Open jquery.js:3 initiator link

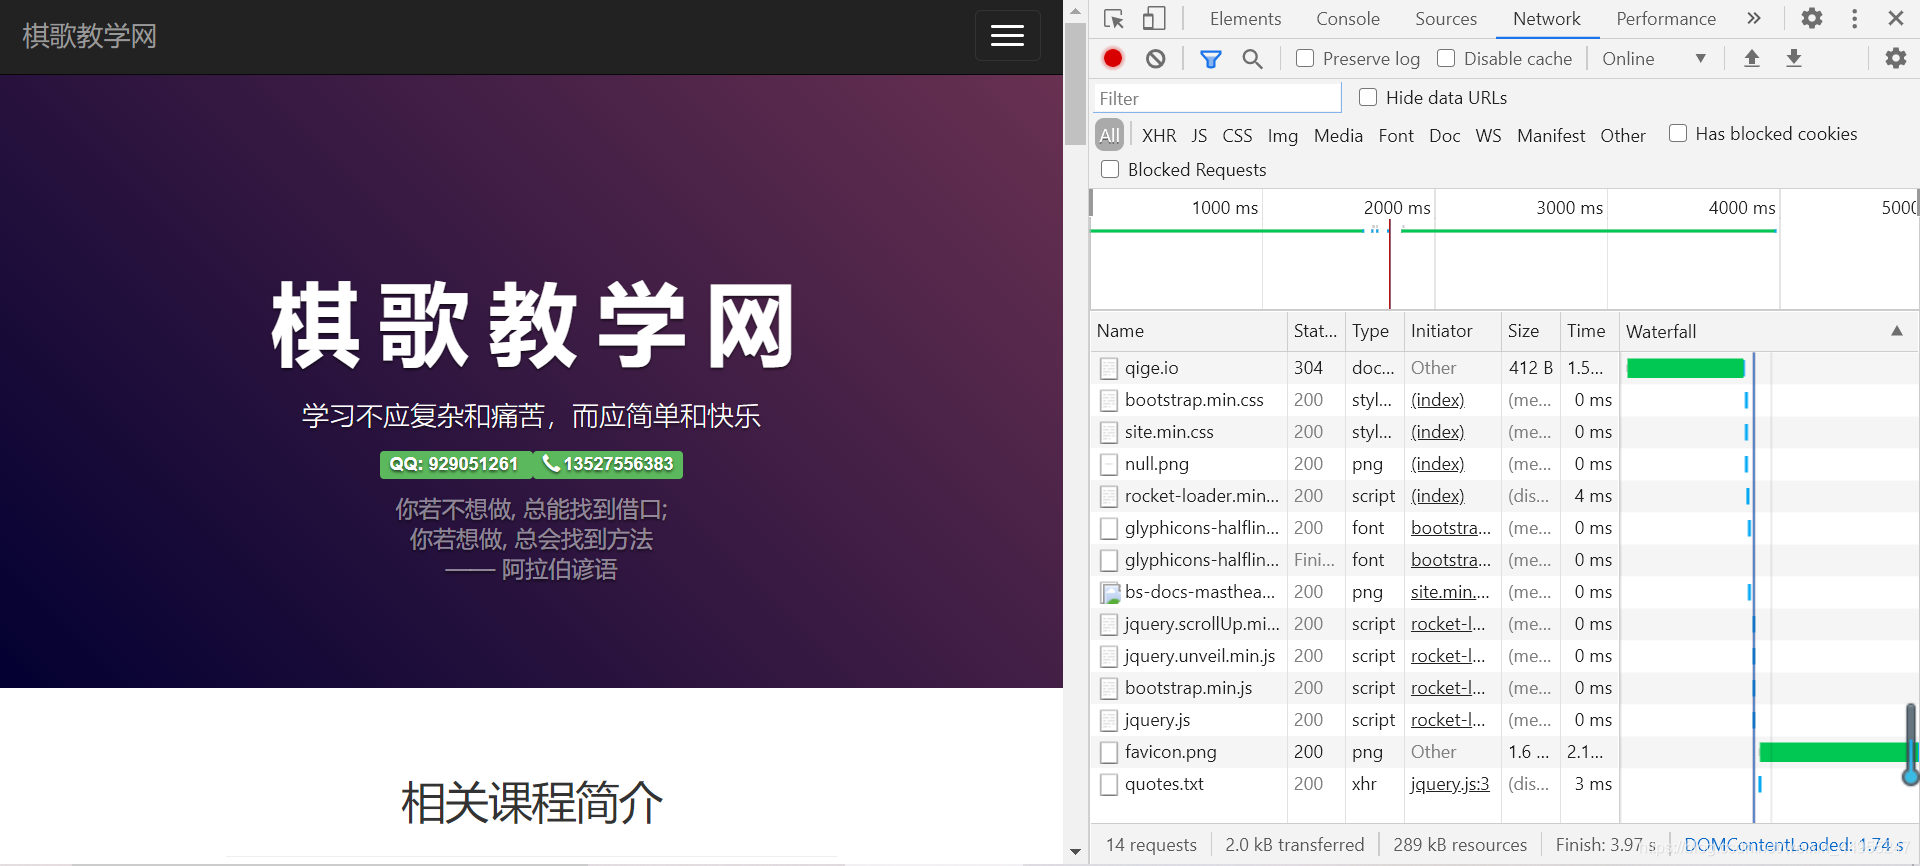1450,784
